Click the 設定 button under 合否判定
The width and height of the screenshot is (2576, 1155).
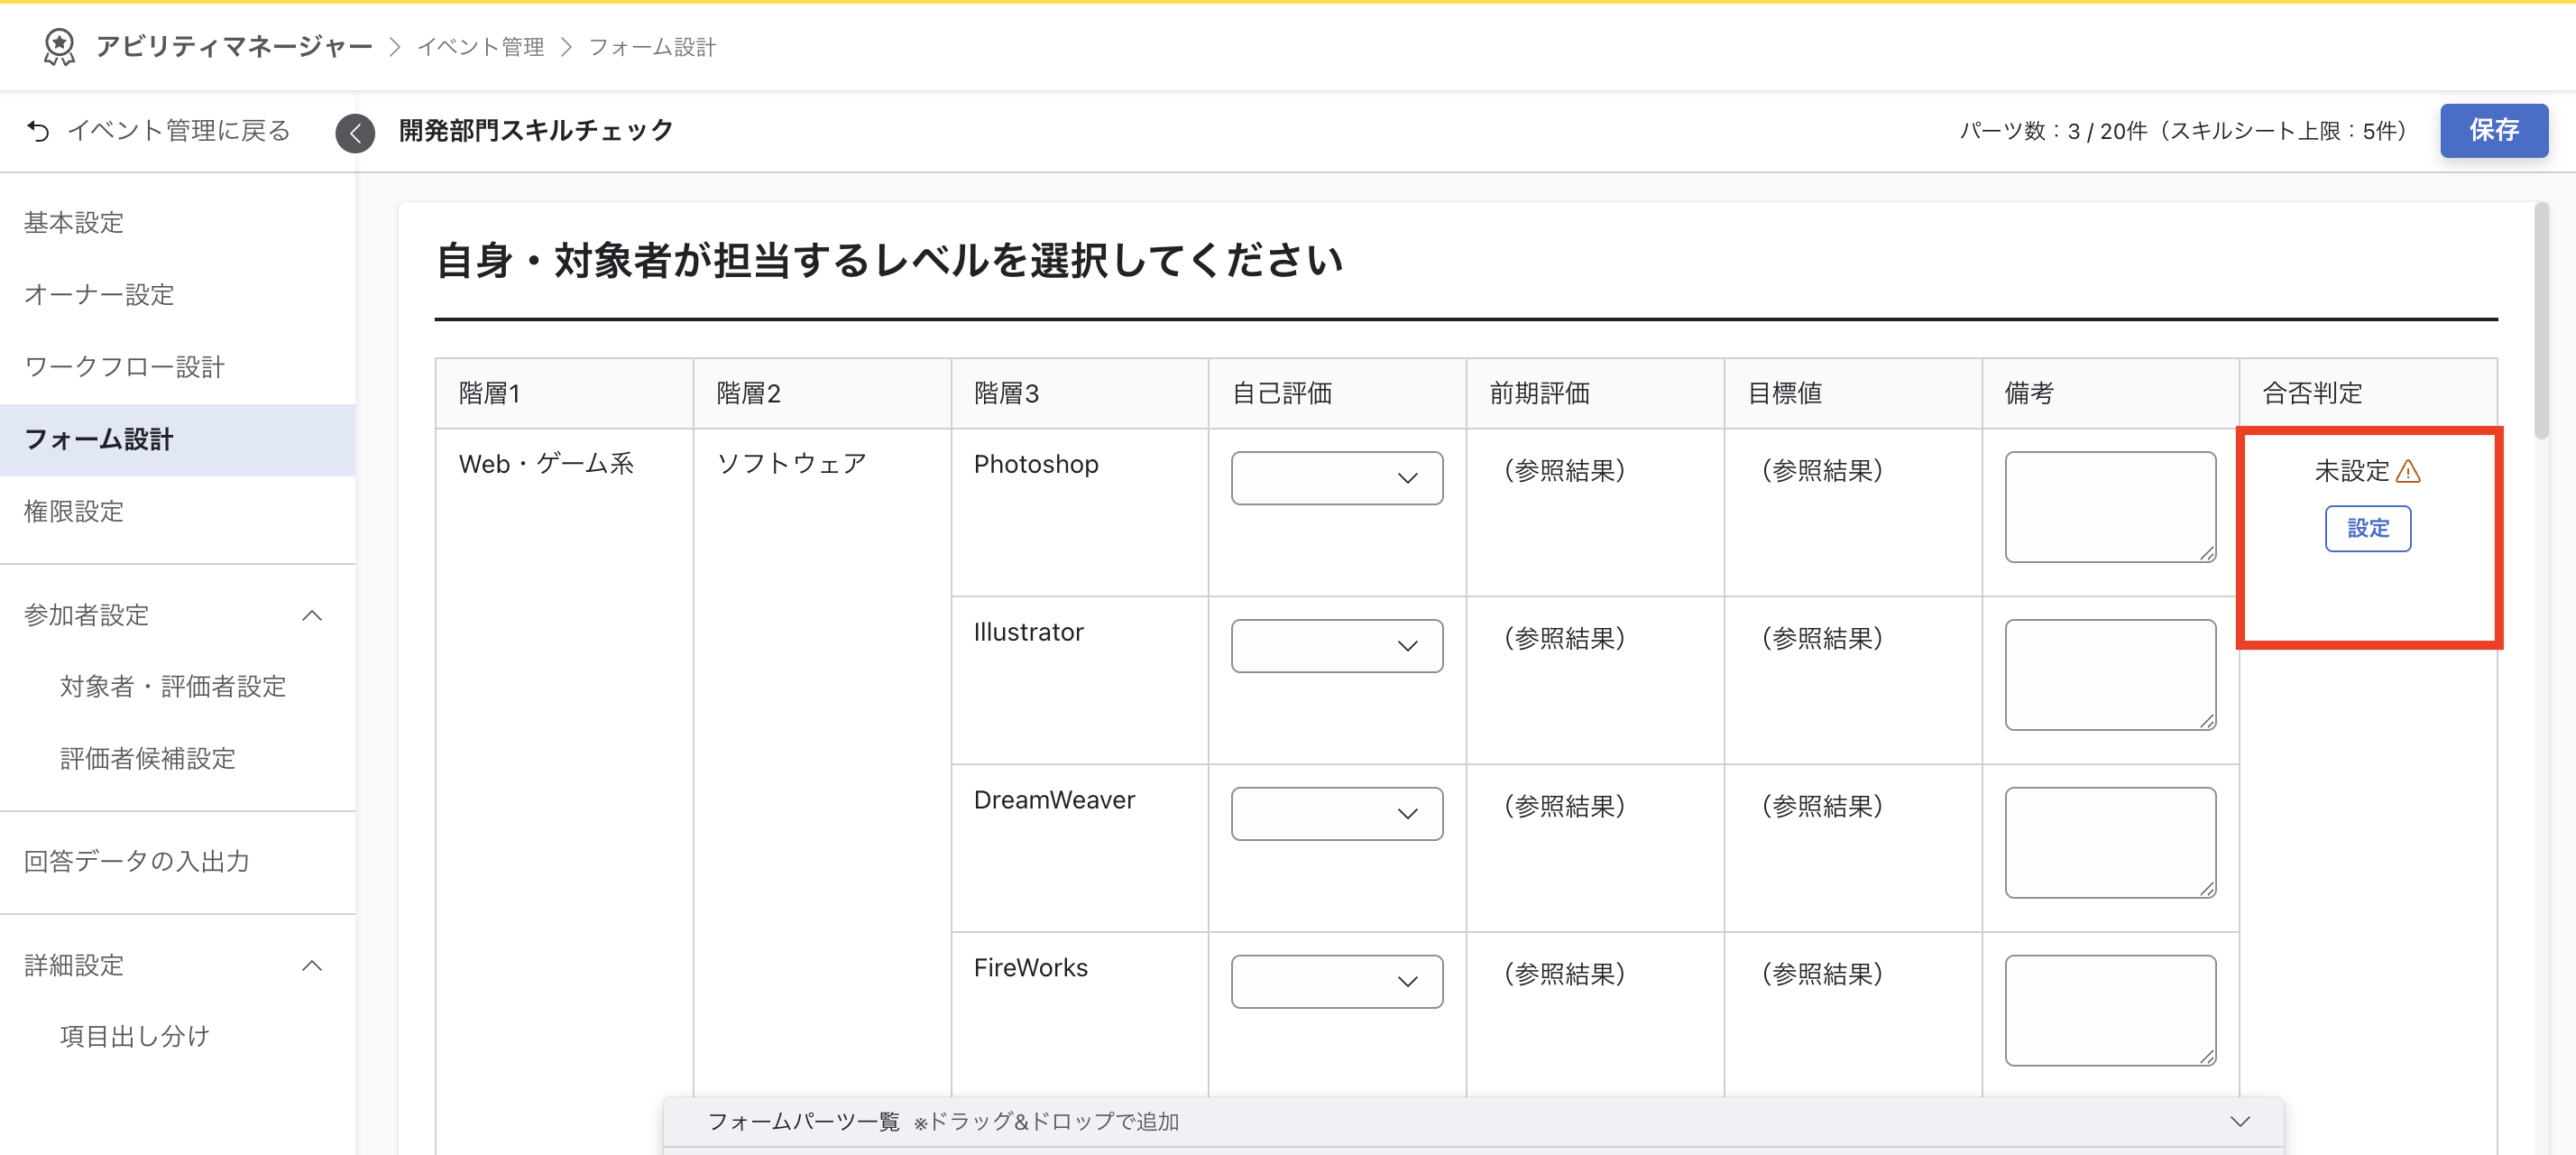click(2367, 528)
